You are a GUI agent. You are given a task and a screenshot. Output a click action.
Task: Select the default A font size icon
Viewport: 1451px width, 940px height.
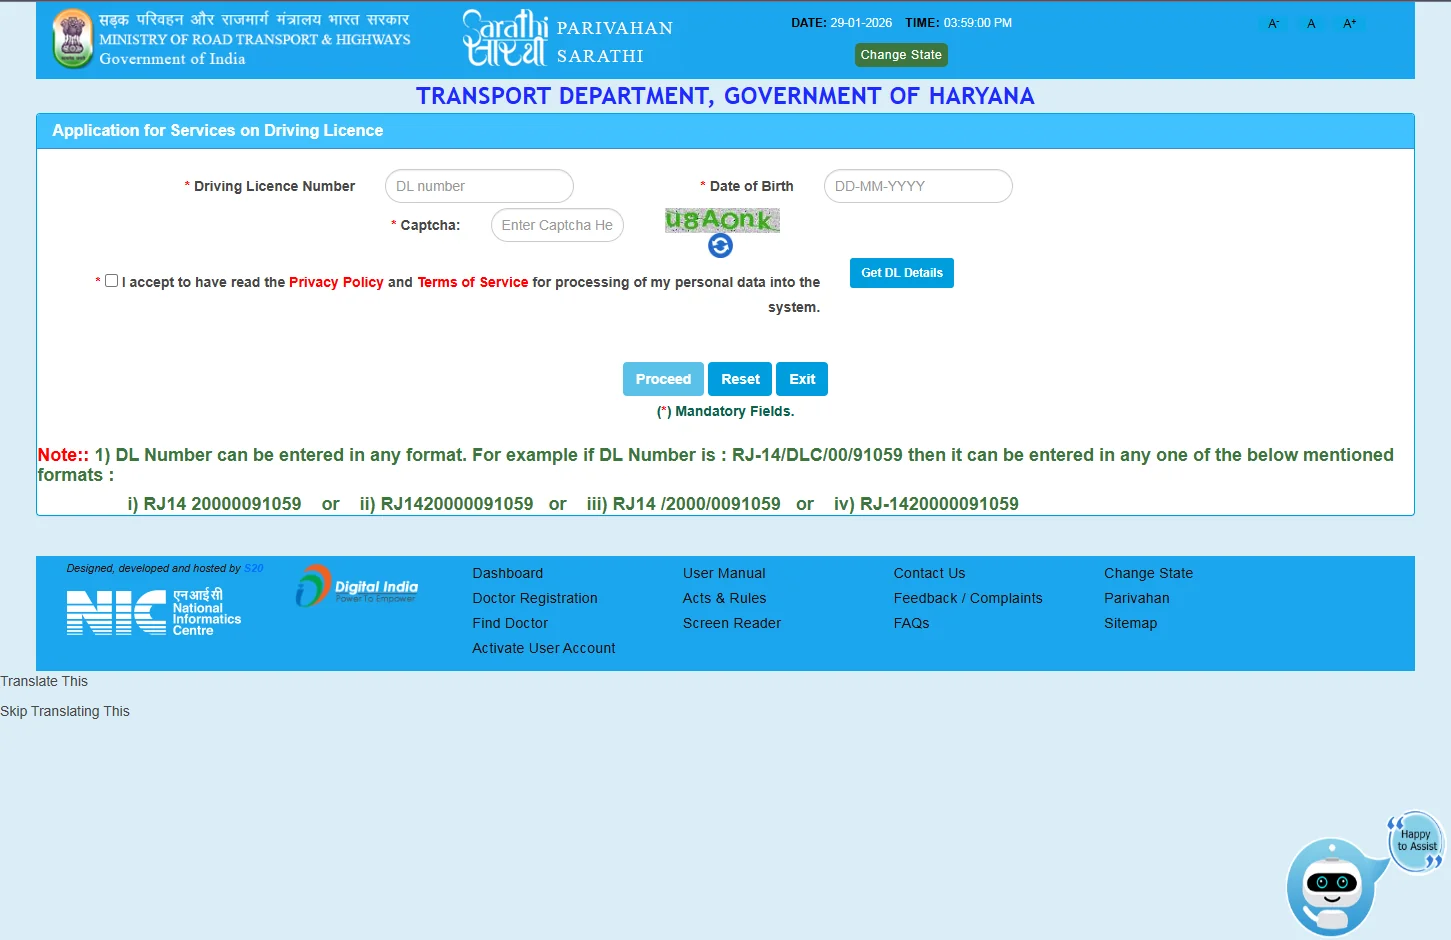1310,23
